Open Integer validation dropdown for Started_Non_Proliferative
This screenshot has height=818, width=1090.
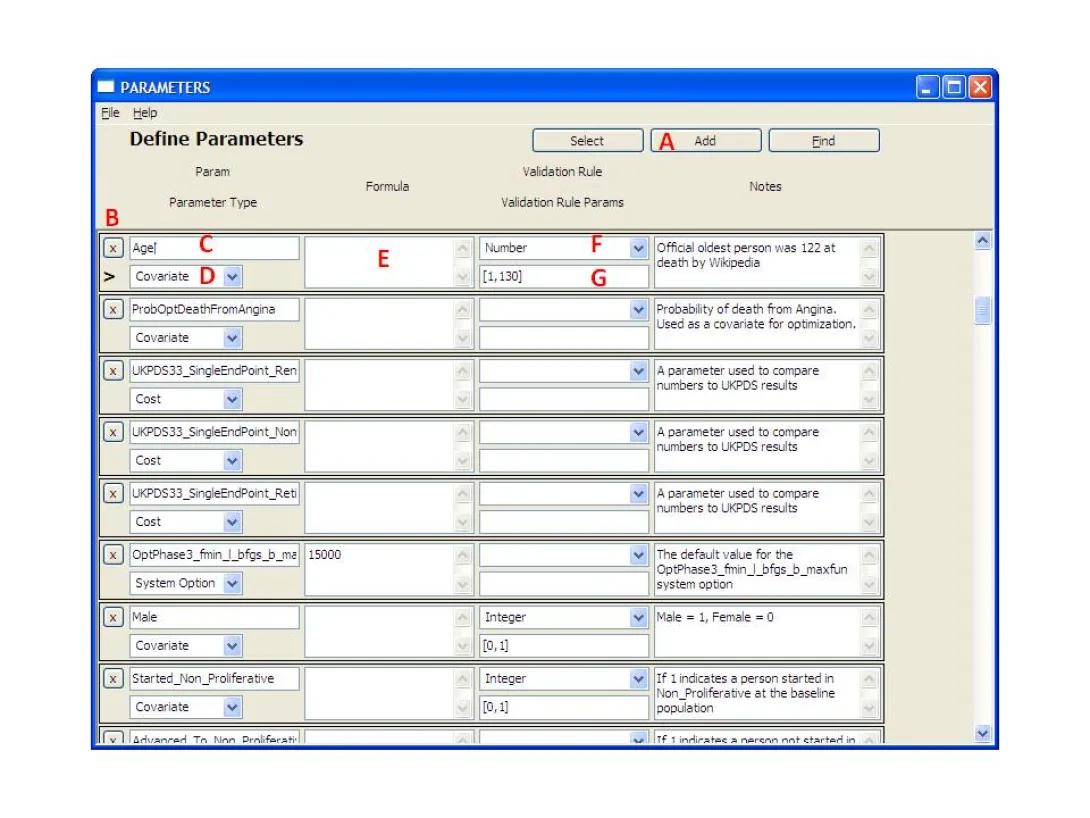click(x=638, y=678)
